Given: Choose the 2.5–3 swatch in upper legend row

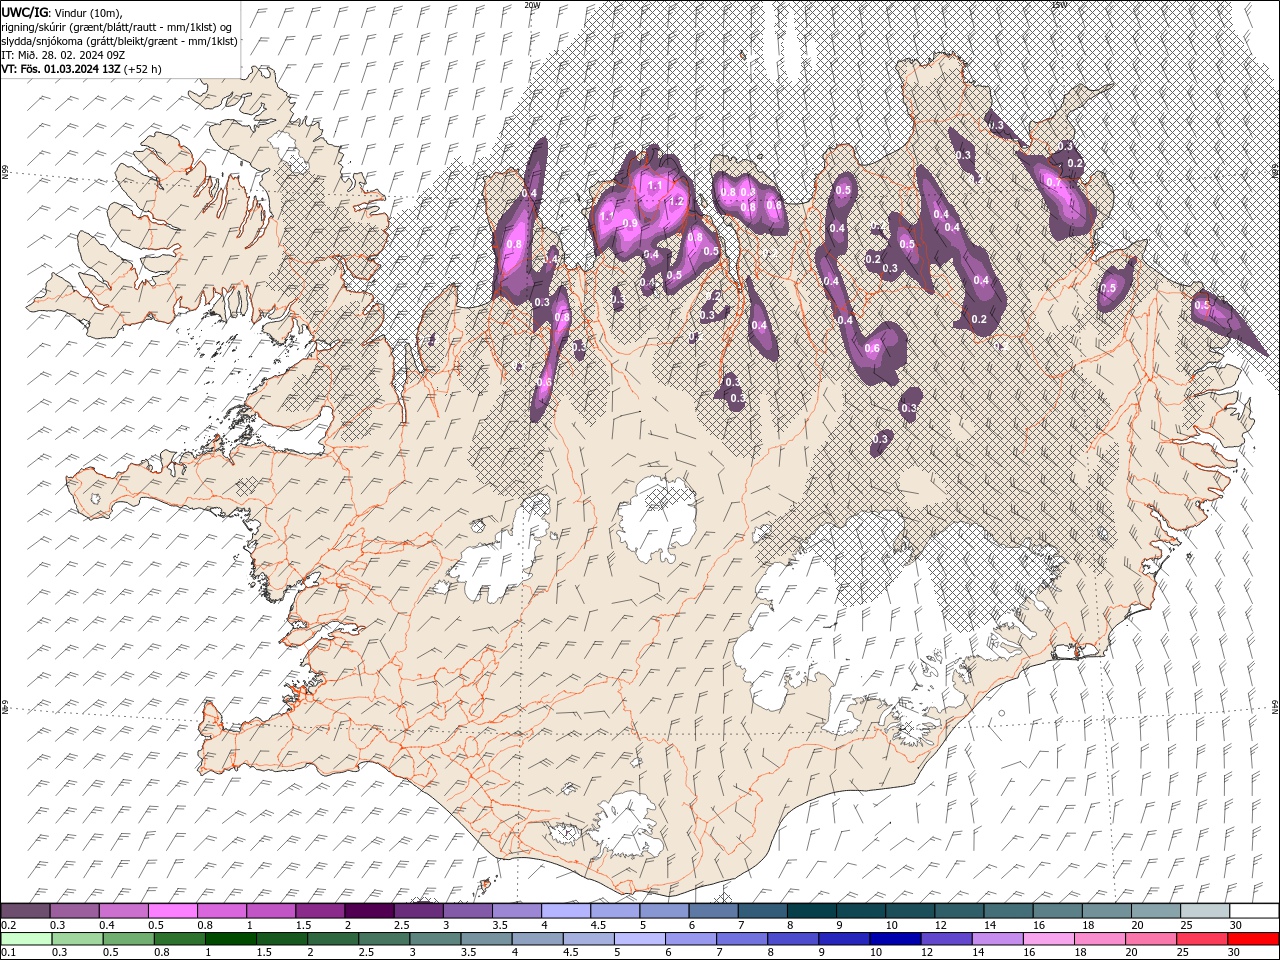Looking at the screenshot, I should (418, 910).
